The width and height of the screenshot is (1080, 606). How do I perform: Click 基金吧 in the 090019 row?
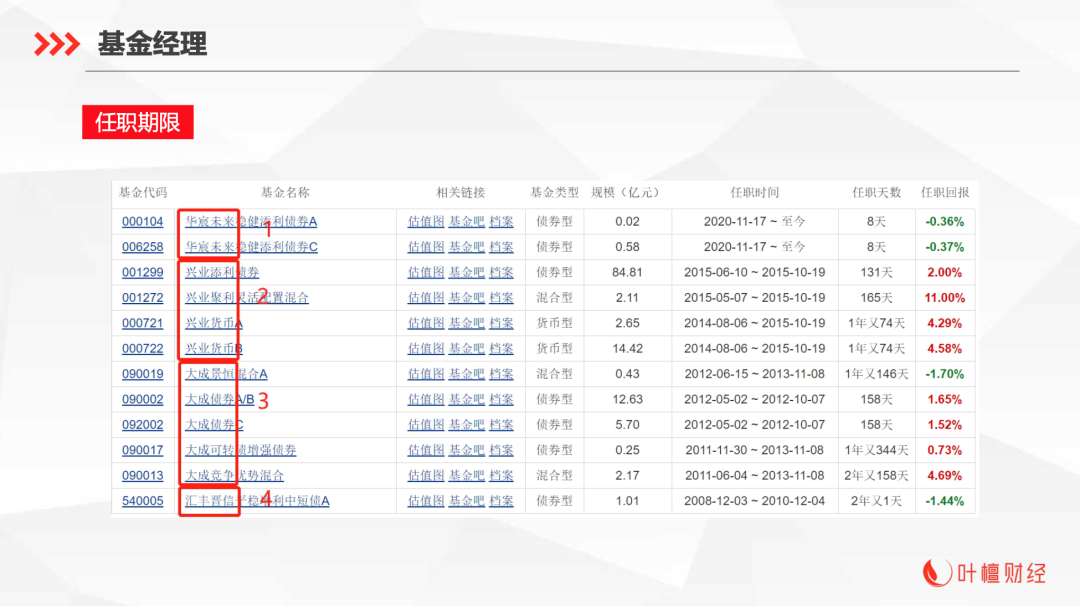[466, 375]
